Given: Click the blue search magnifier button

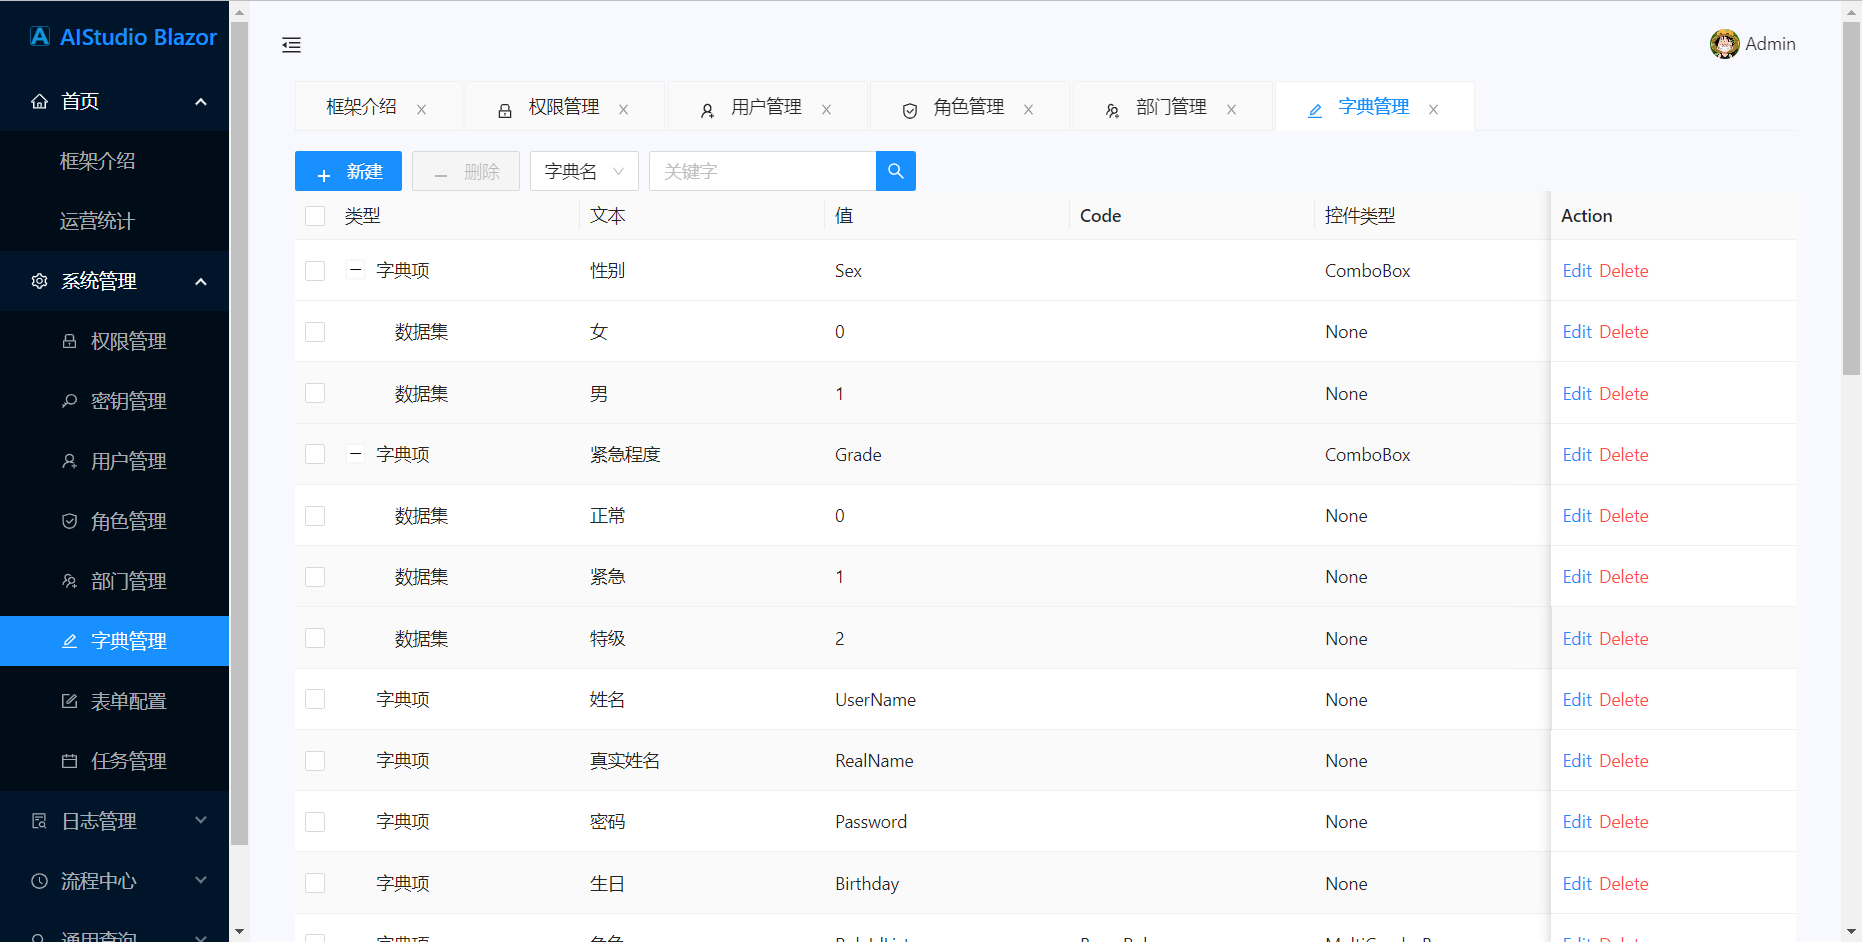Looking at the screenshot, I should point(895,171).
